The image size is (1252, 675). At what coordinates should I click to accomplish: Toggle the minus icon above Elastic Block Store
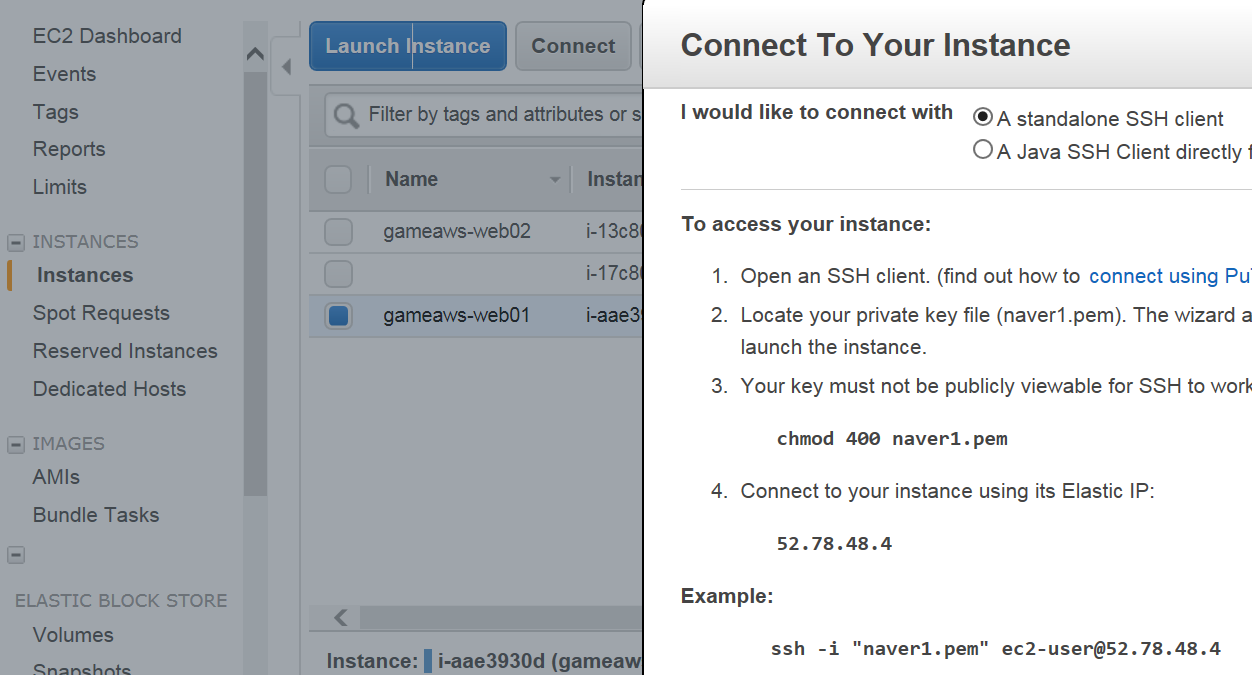[x=16, y=555]
